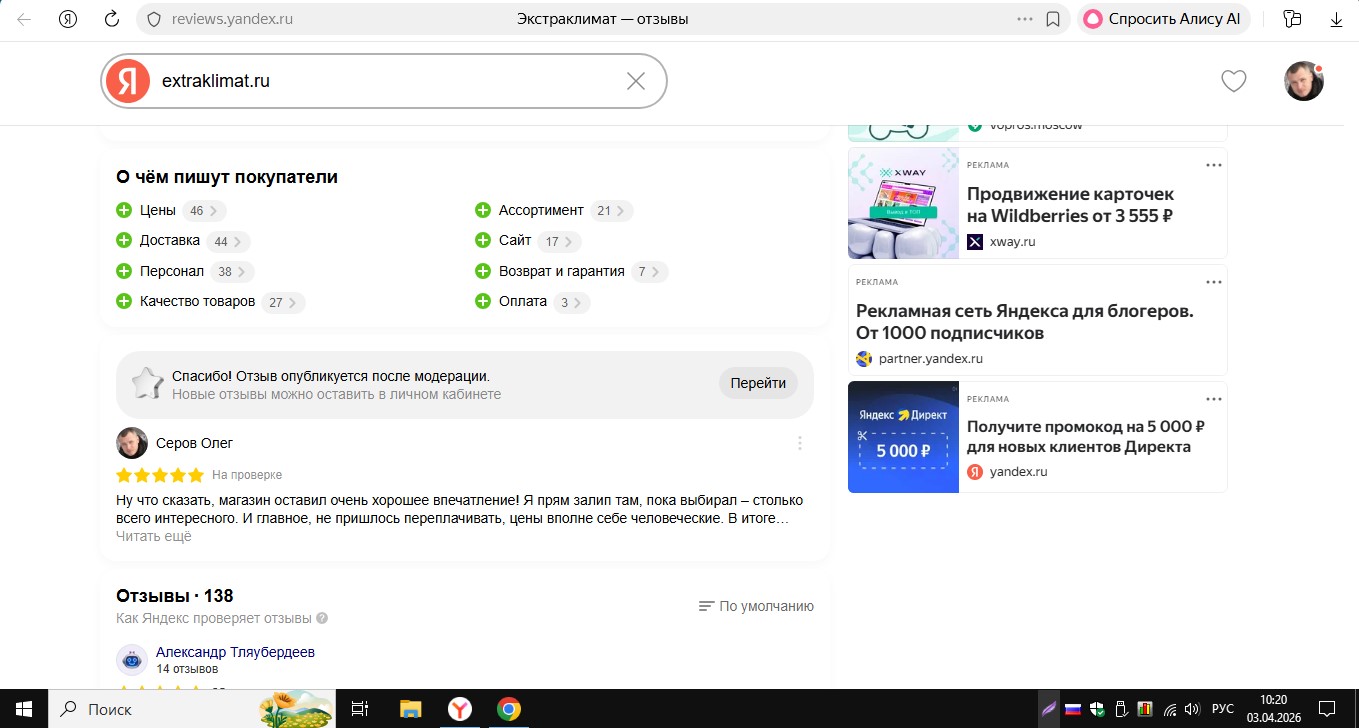Image resolution: width=1359 pixels, height=728 pixels.
Task: Open the user account avatar menu
Action: tap(1304, 81)
